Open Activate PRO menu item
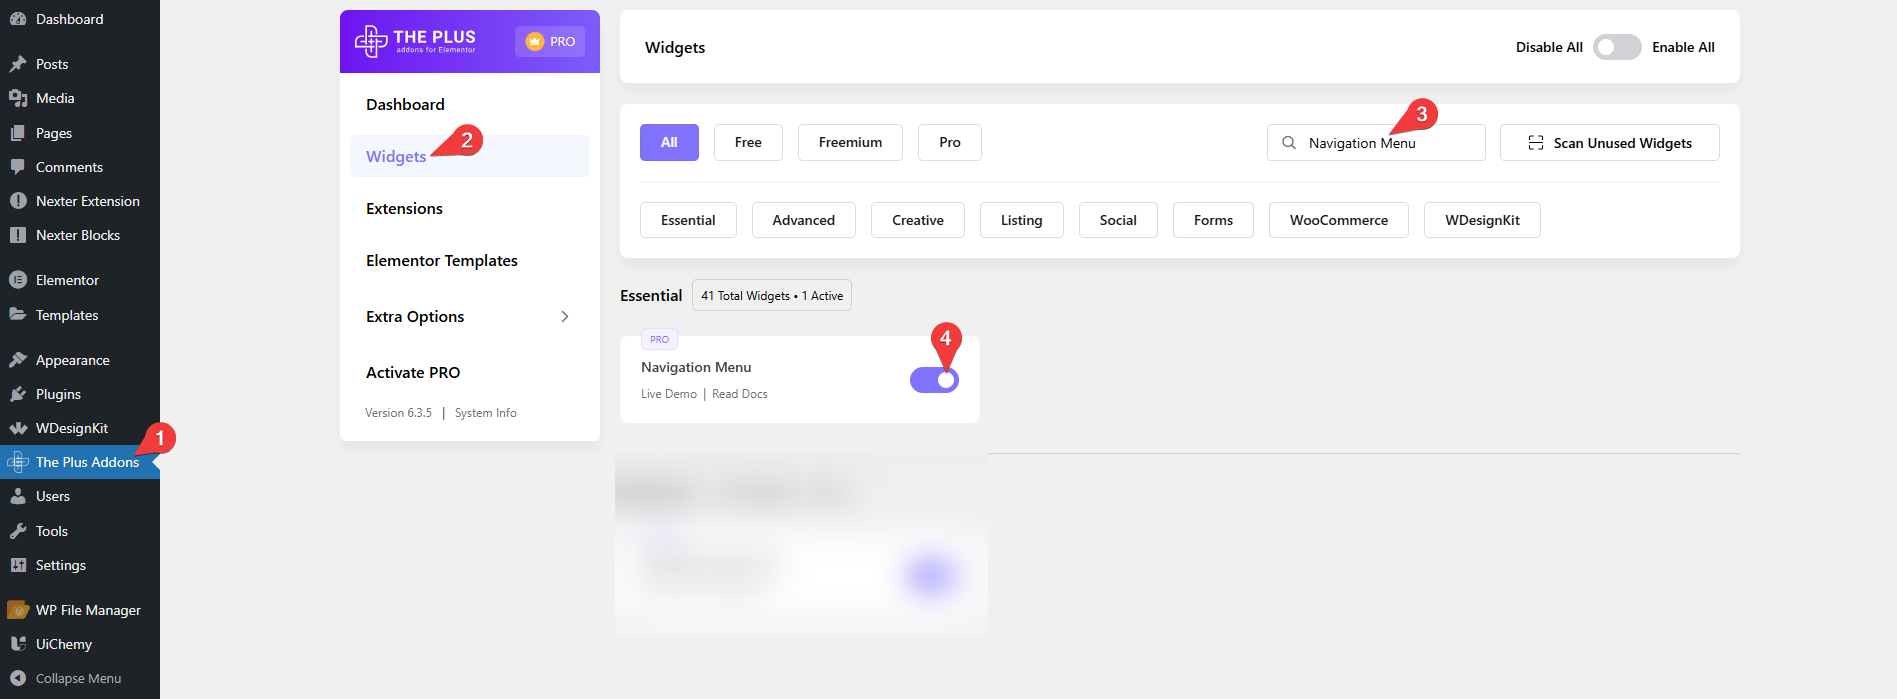1897x699 pixels. click(x=413, y=372)
